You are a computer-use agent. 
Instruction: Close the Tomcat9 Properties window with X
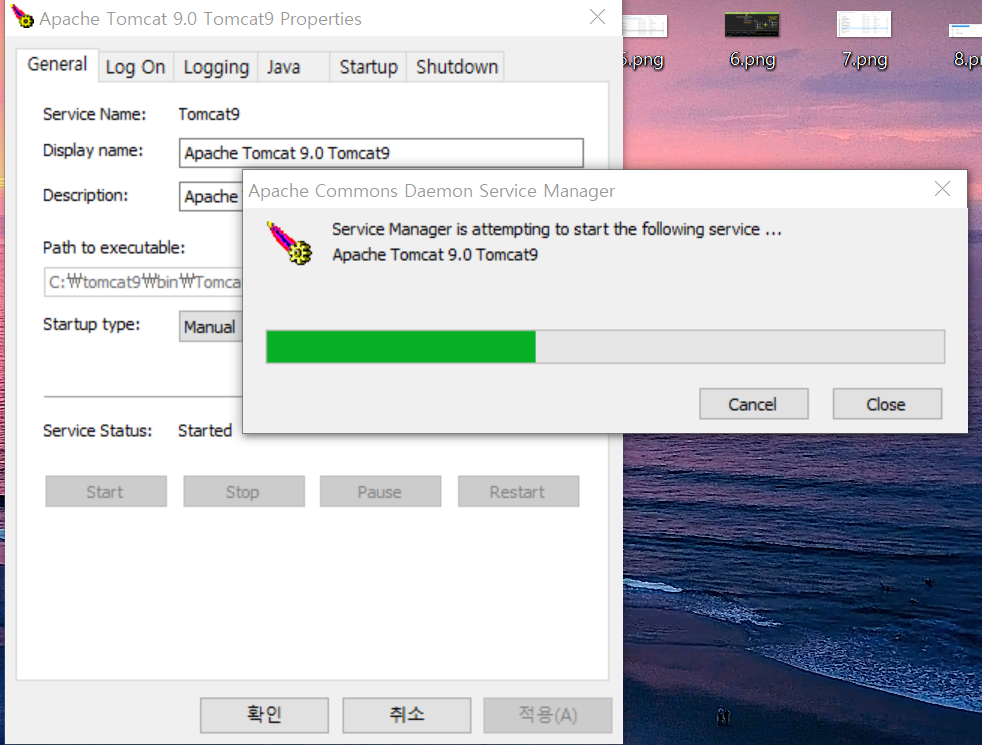597,17
